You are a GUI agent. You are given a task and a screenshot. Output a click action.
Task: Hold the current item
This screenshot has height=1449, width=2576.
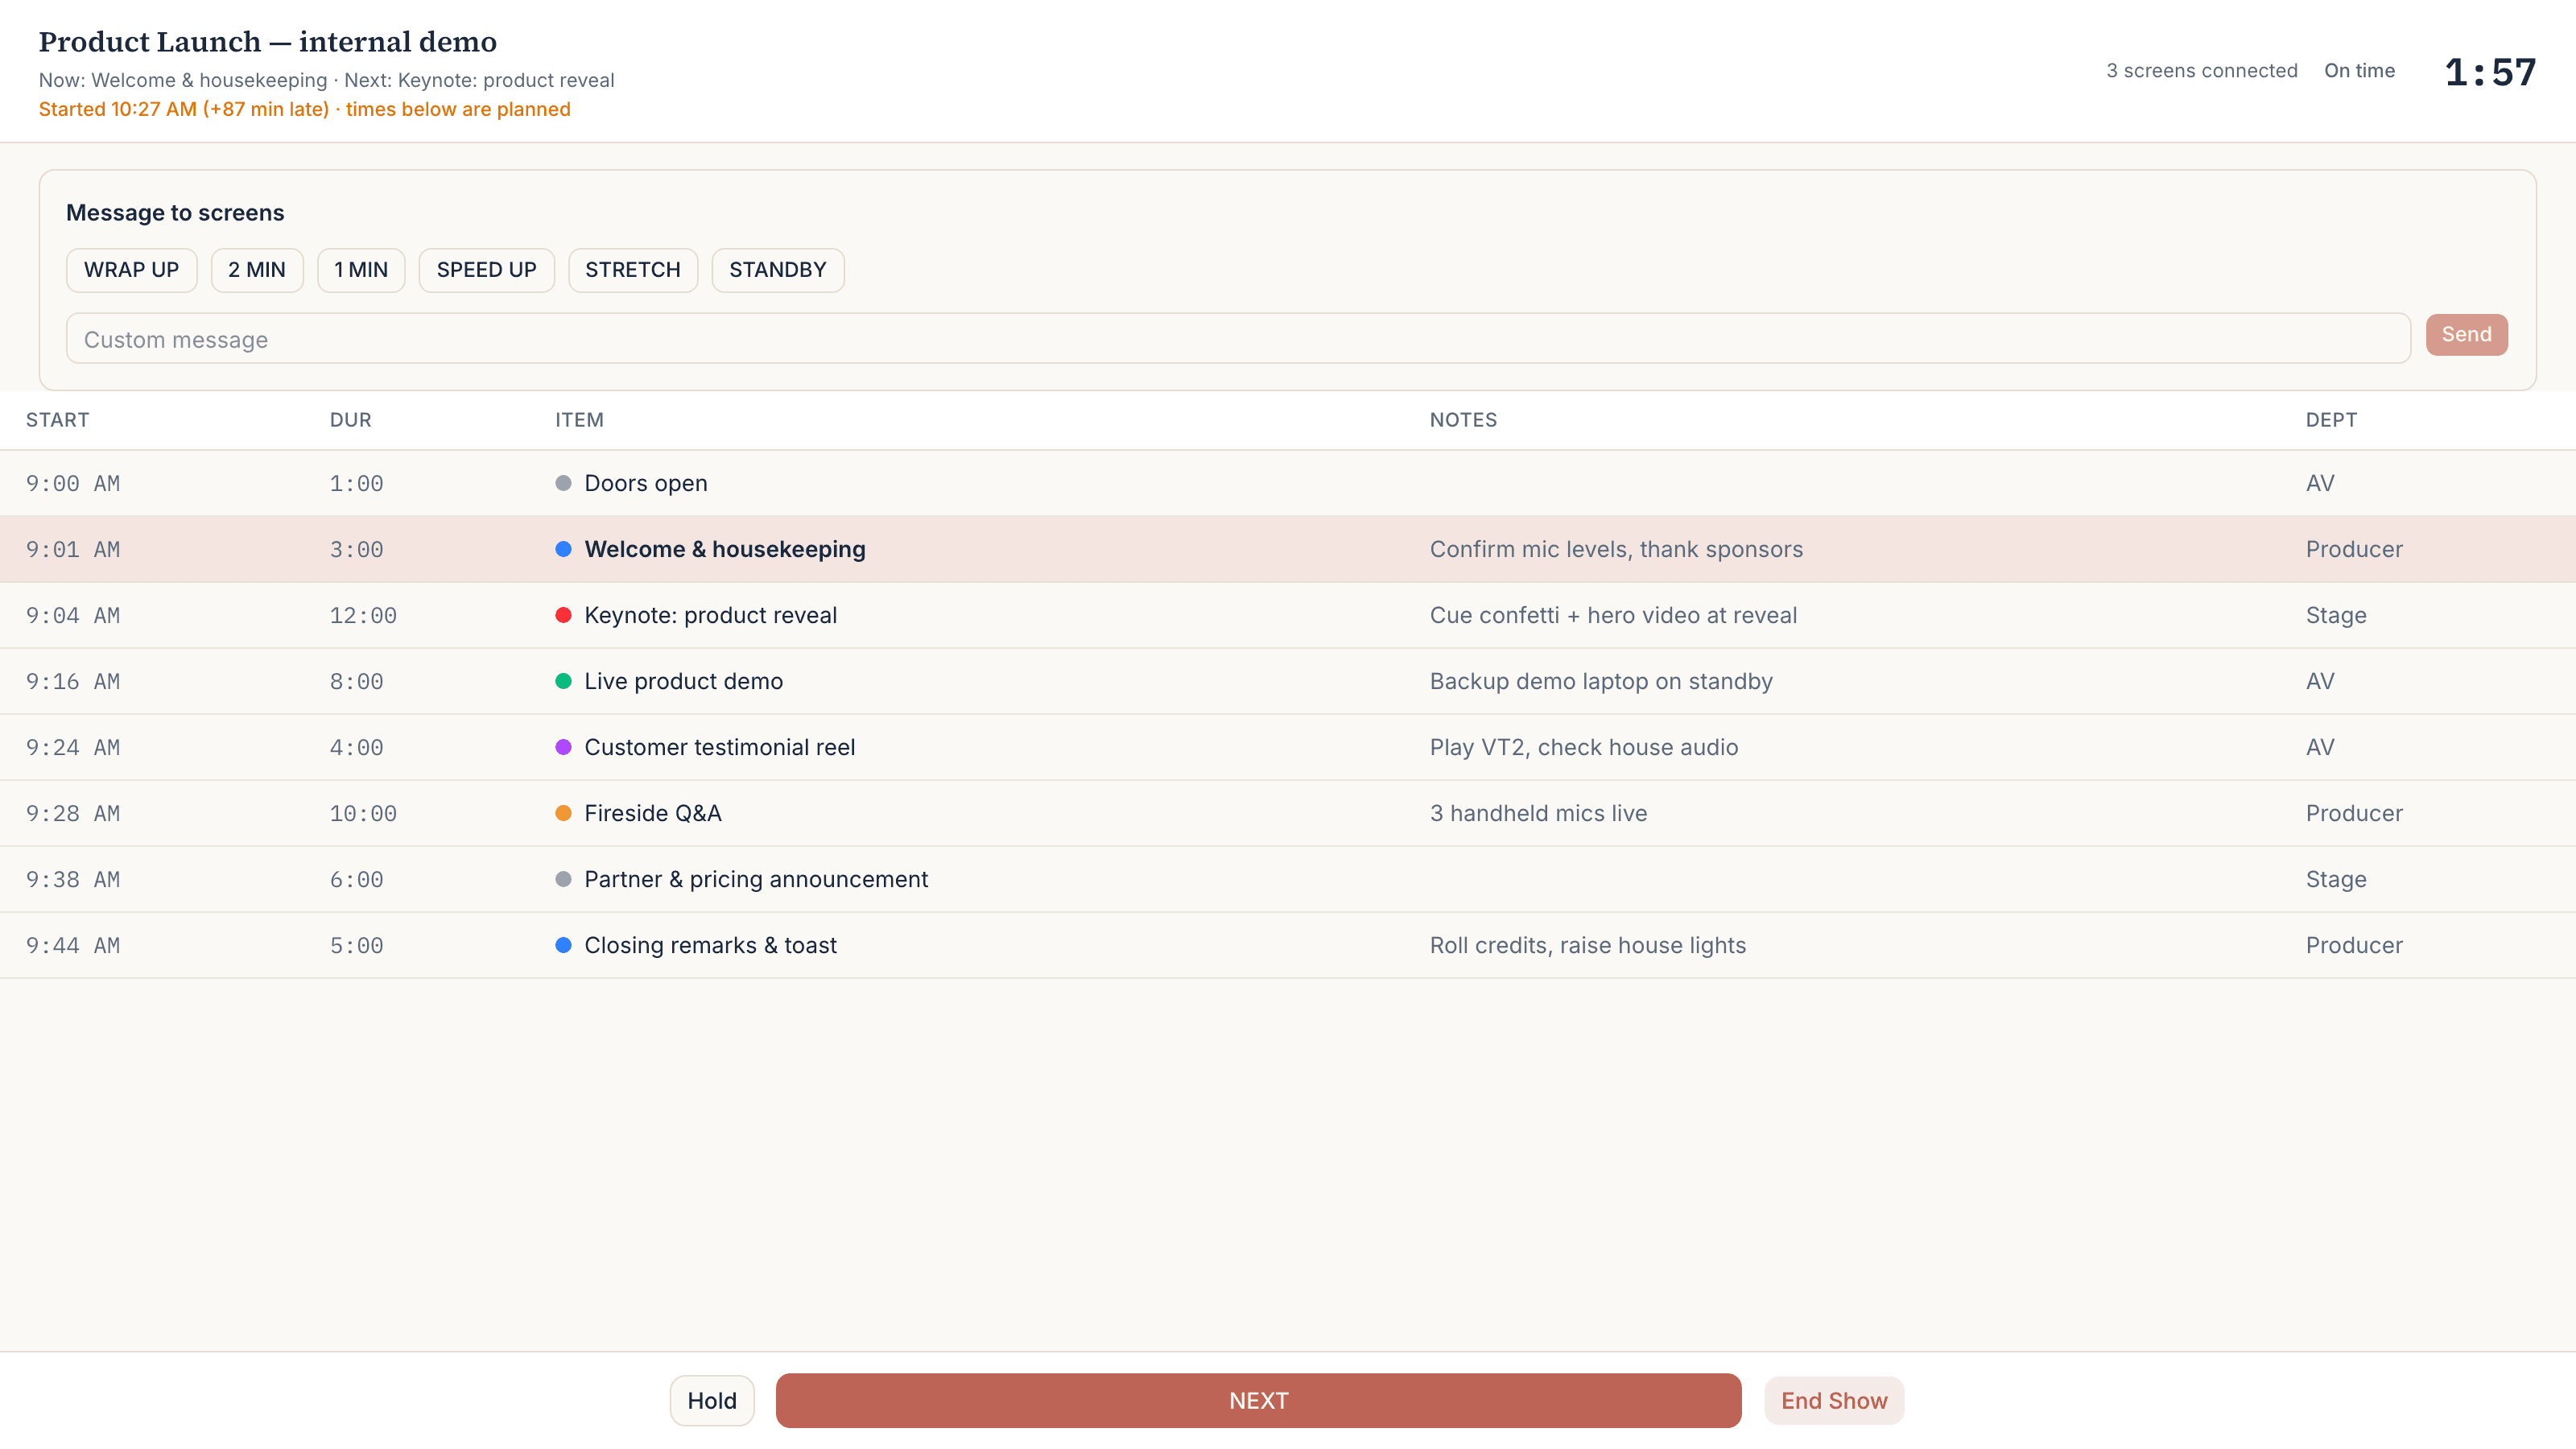[x=712, y=1400]
